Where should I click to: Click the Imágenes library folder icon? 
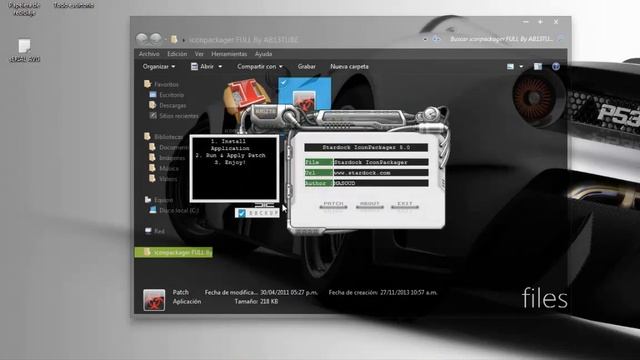(153, 158)
